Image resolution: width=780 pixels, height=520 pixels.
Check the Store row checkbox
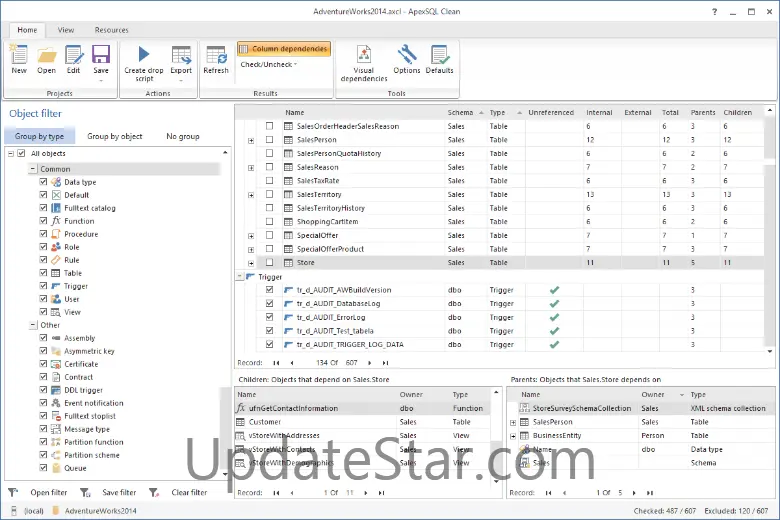click(x=269, y=262)
